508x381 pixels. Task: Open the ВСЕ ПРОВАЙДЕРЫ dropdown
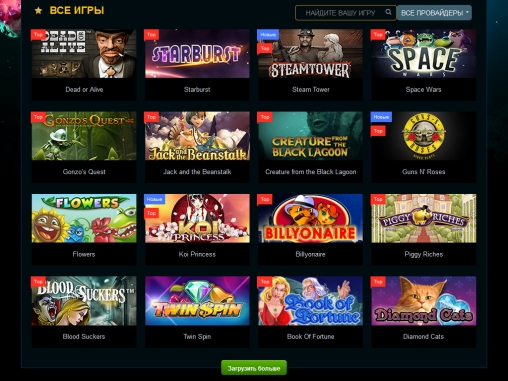click(x=434, y=13)
